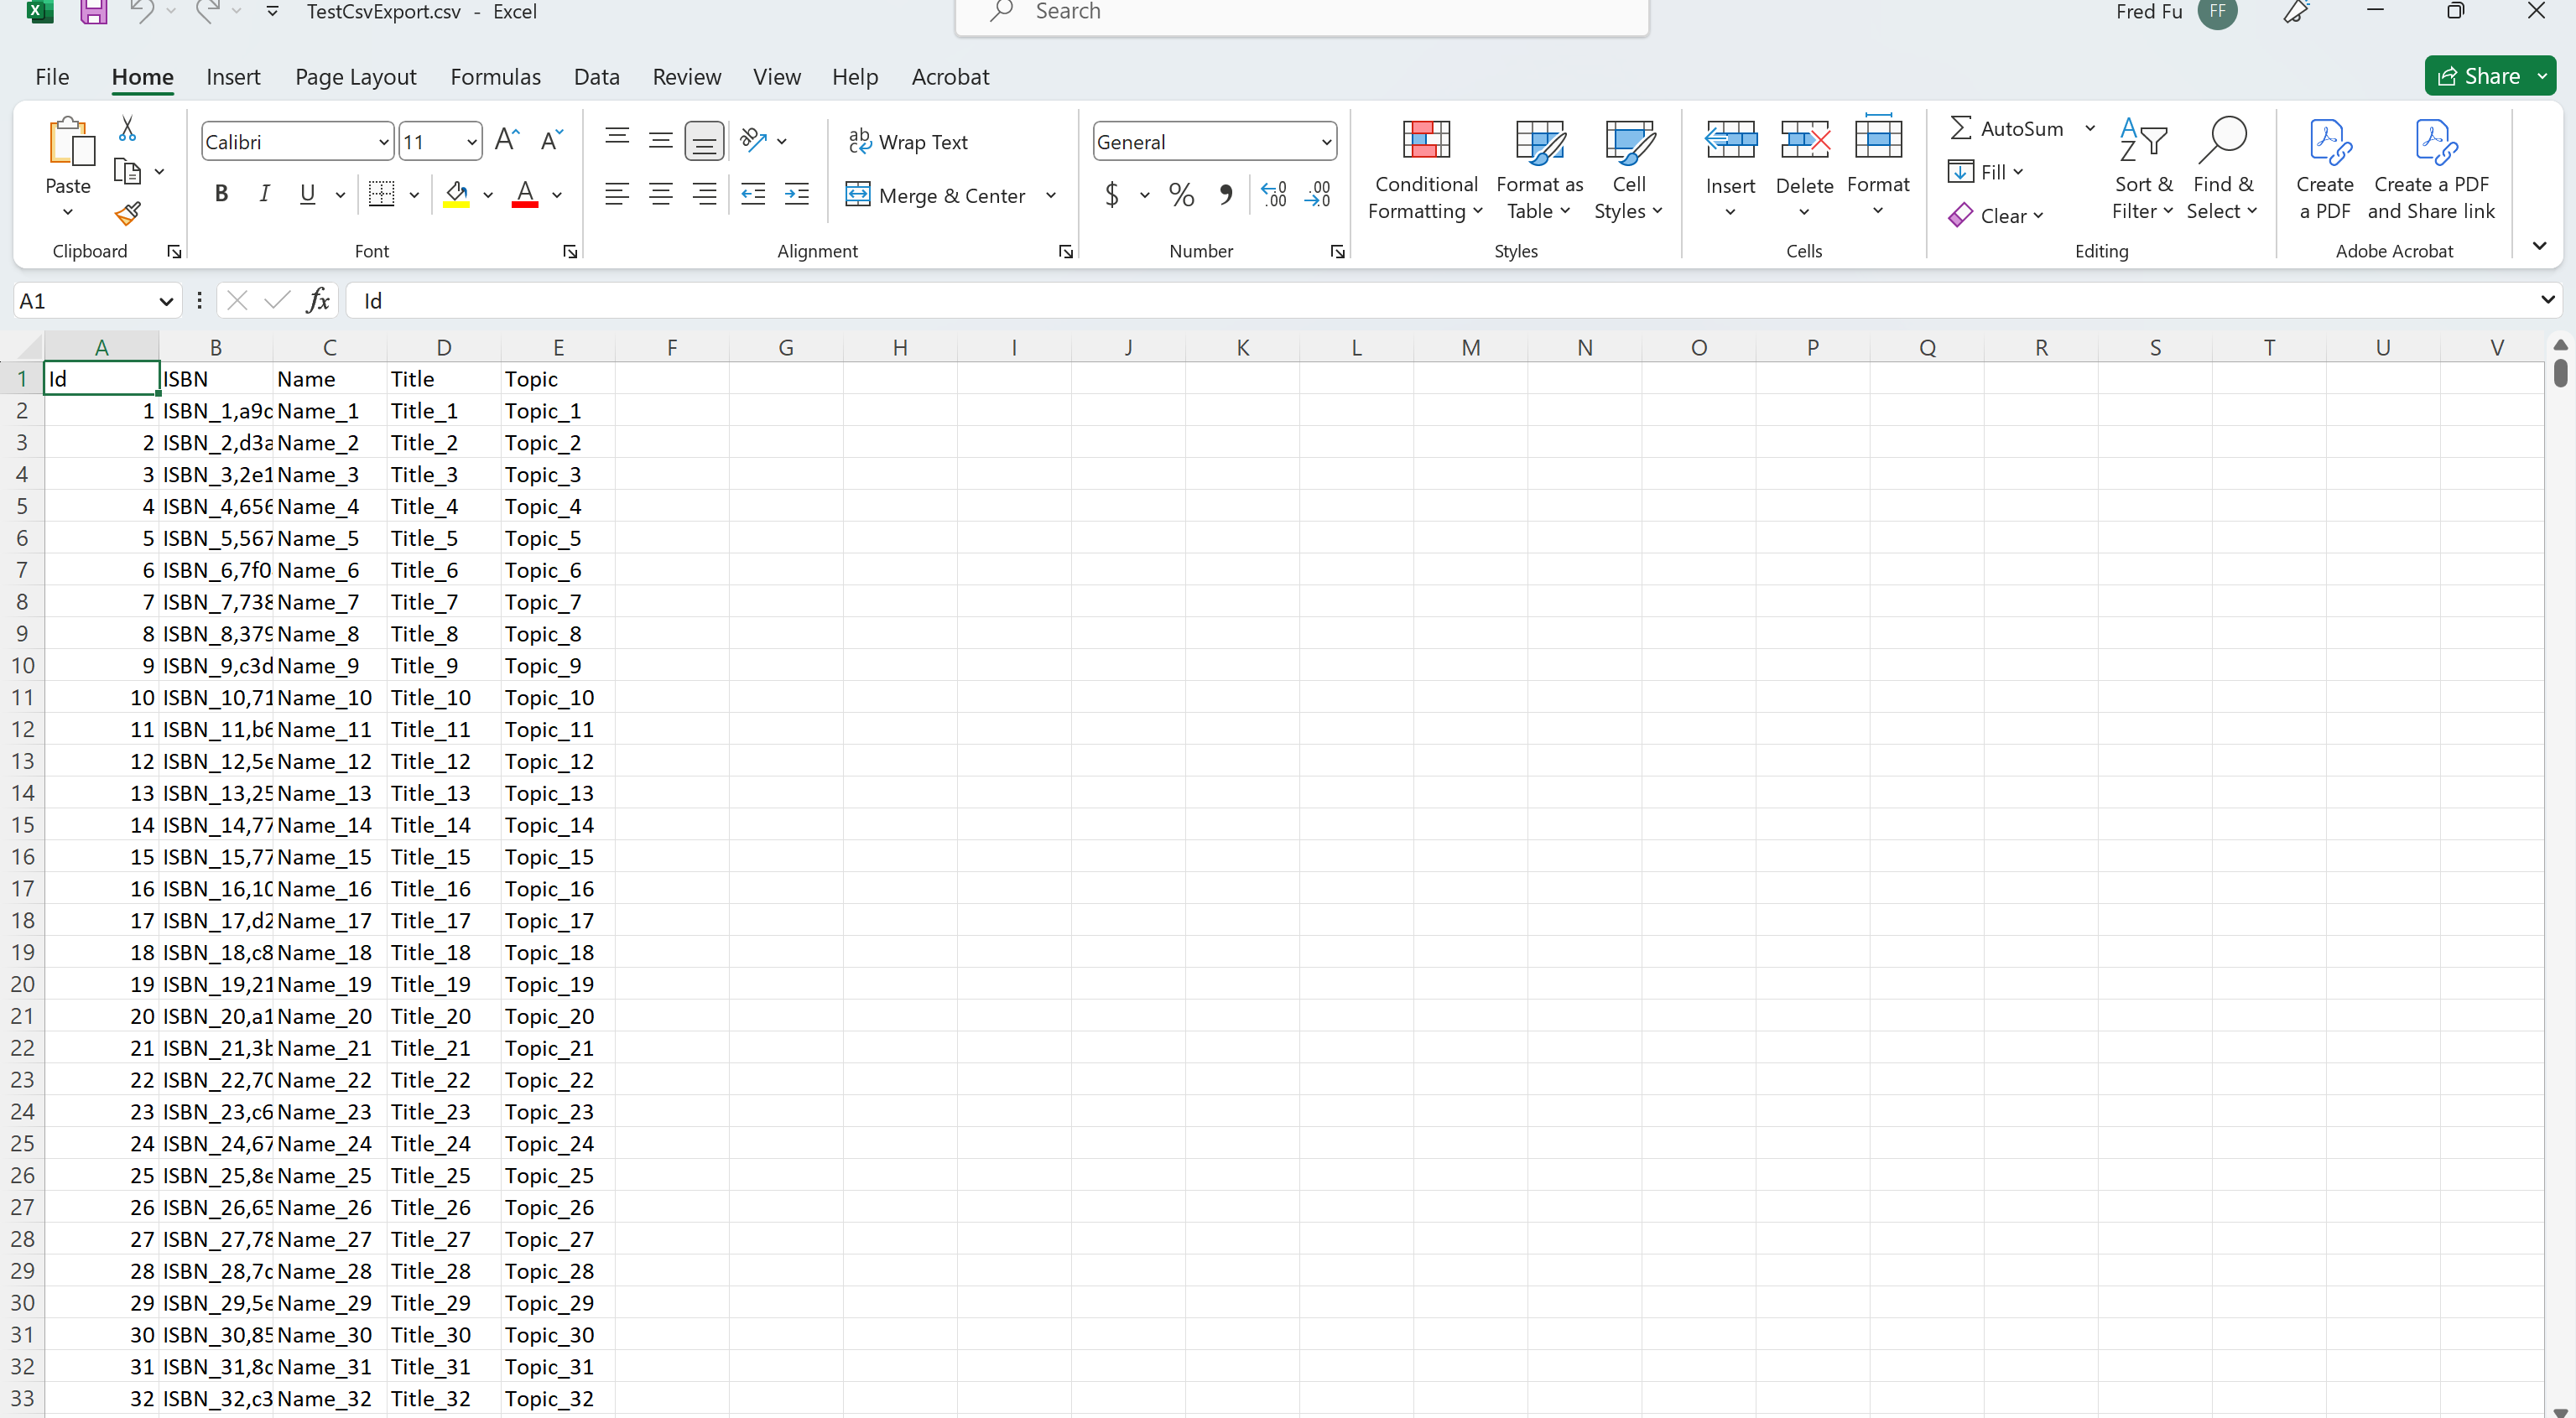Expand the General number format dropdown
Viewport: 2576px width, 1418px height.
[1326, 142]
